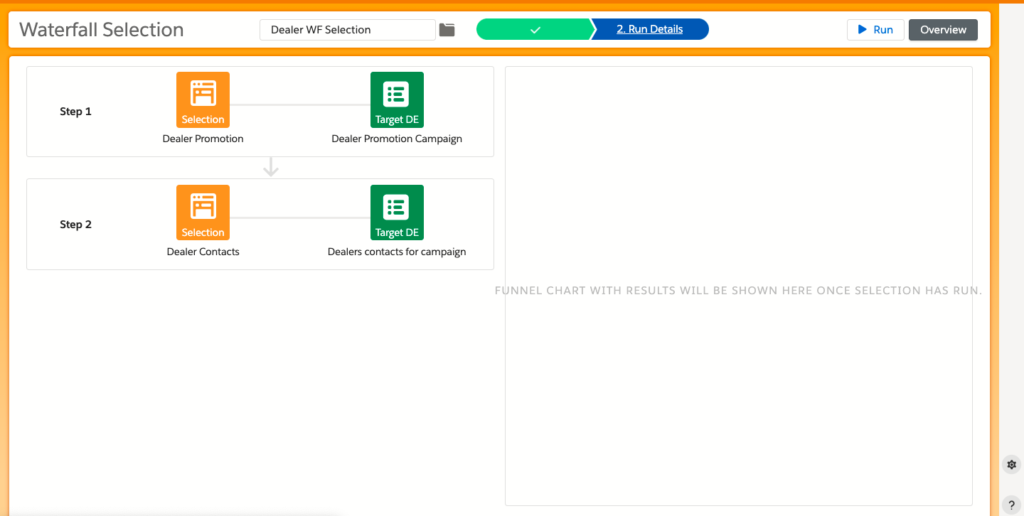Click the help question mark icon
Image resolution: width=1024 pixels, height=516 pixels.
tap(1011, 504)
